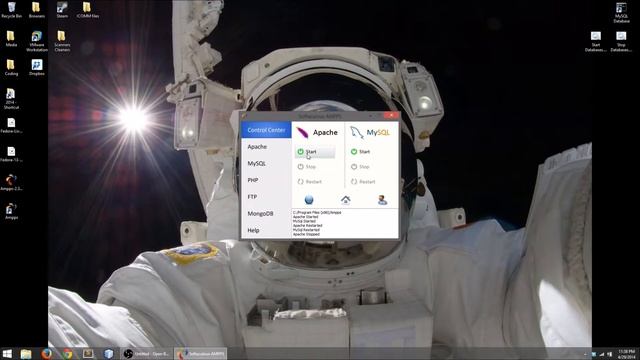This screenshot has width=640, height=360.
Task: Open the MongoDB section
Action: (260, 213)
